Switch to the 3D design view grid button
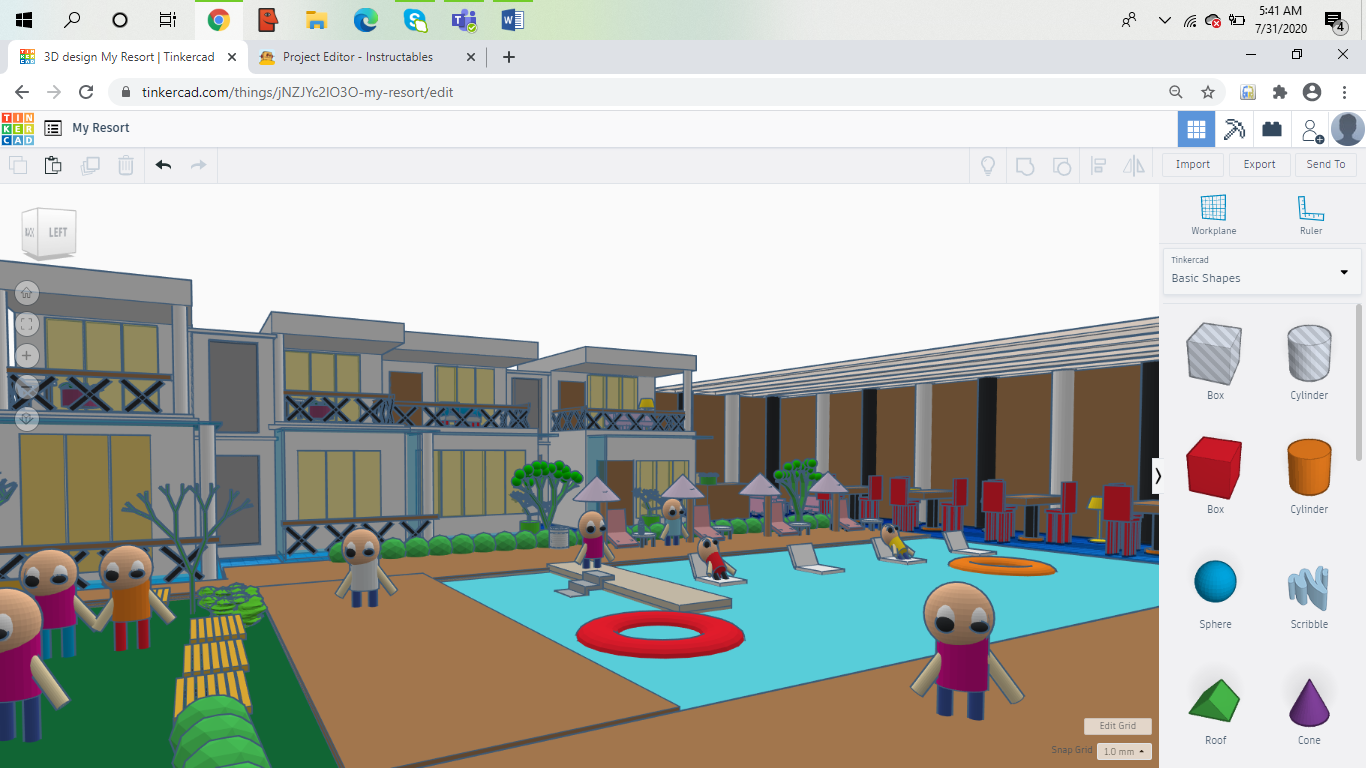Viewport: 1366px width, 768px height. pos(1196,129)
